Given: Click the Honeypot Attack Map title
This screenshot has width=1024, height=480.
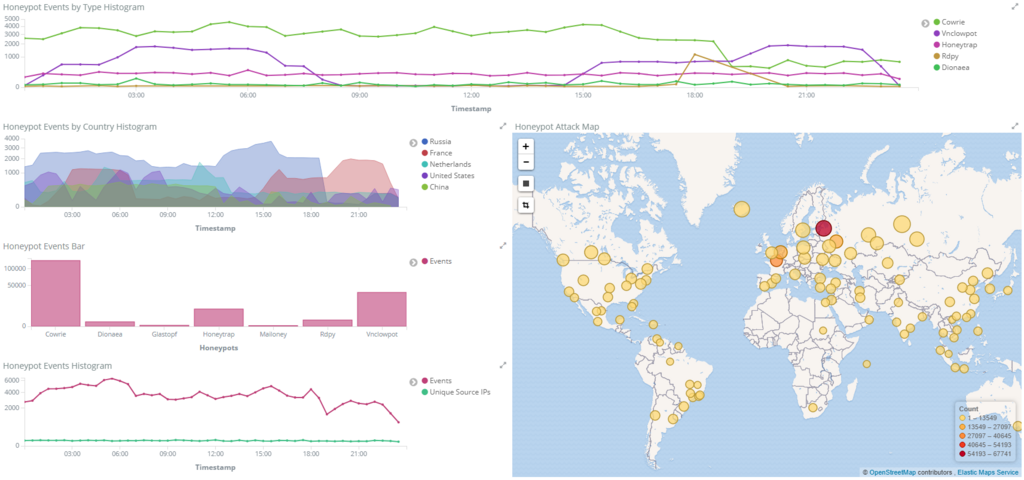Looking at the screenshot, I should [557, 126].
